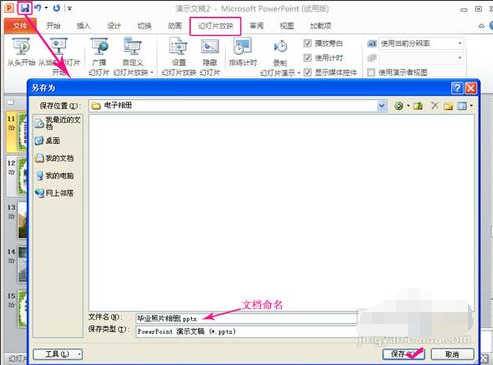Collapse the ribbon with the caret icon
493x365 pixels.
481,26
